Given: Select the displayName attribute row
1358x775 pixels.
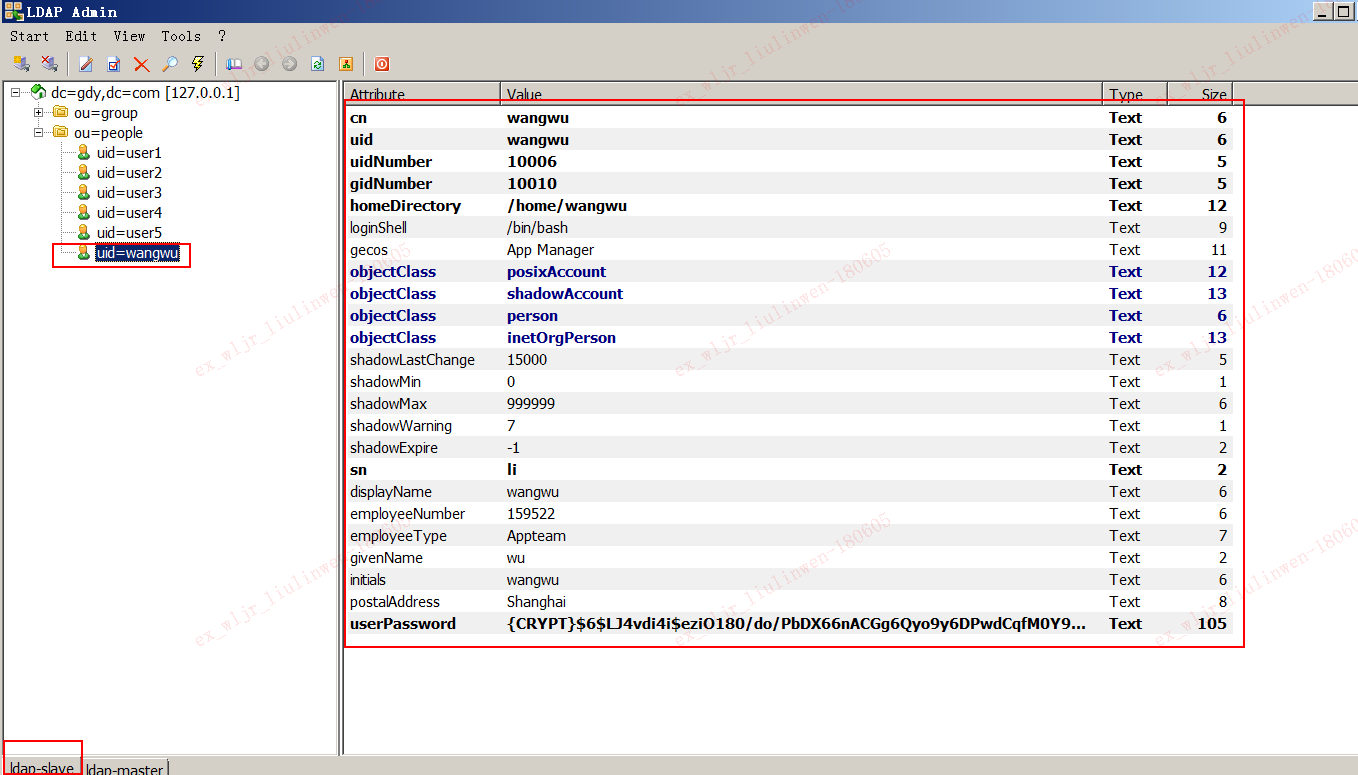Looking at the screenshot, I should click(788, 491).
